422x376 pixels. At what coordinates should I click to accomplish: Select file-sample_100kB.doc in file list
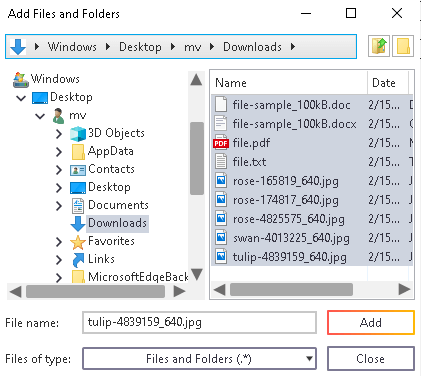pyautogui.click(x=312, y=105)
